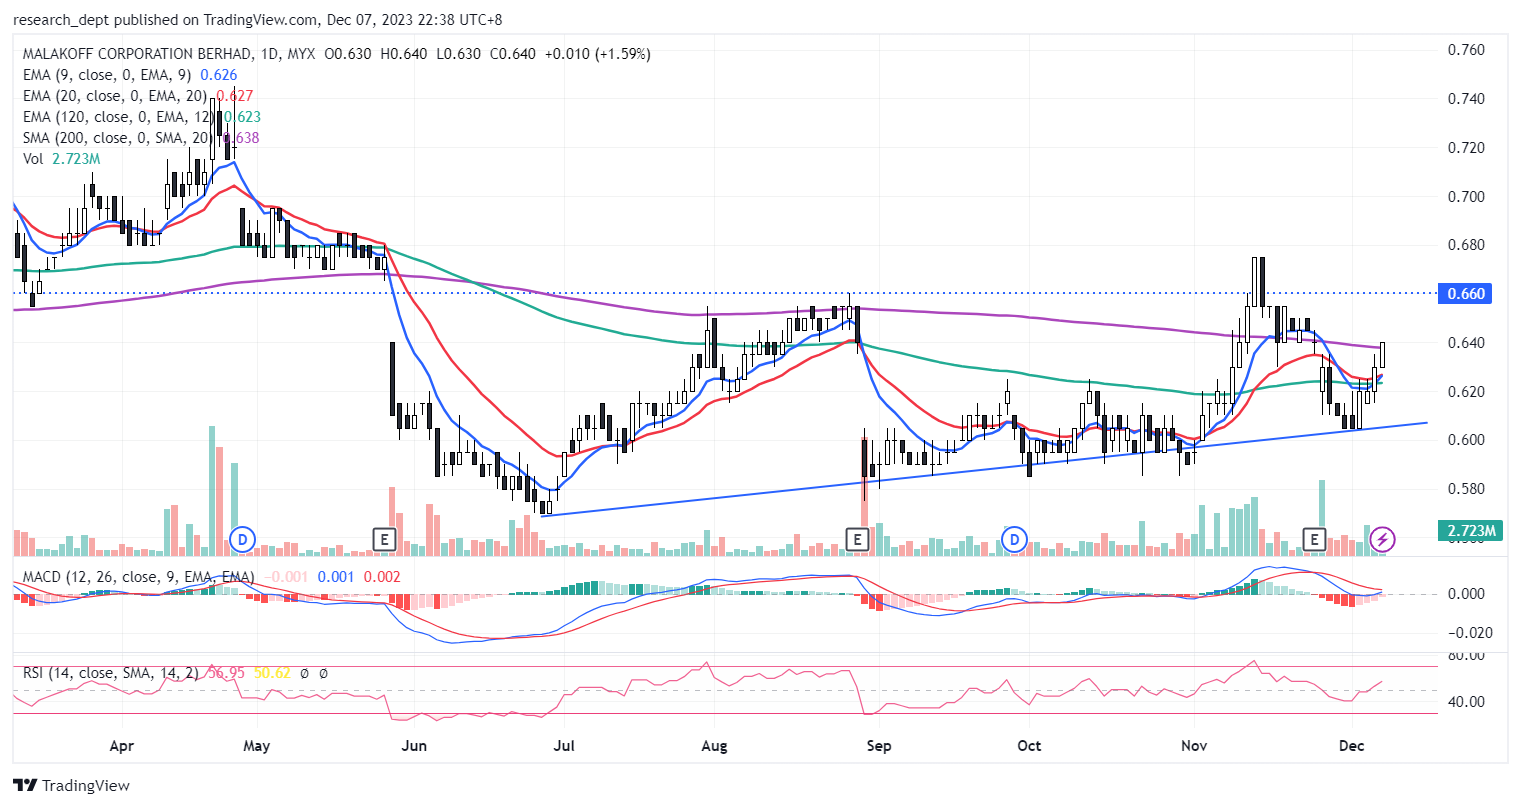Click the 0.700 price axis label

pyautogui.click(x=1466, y=197)
